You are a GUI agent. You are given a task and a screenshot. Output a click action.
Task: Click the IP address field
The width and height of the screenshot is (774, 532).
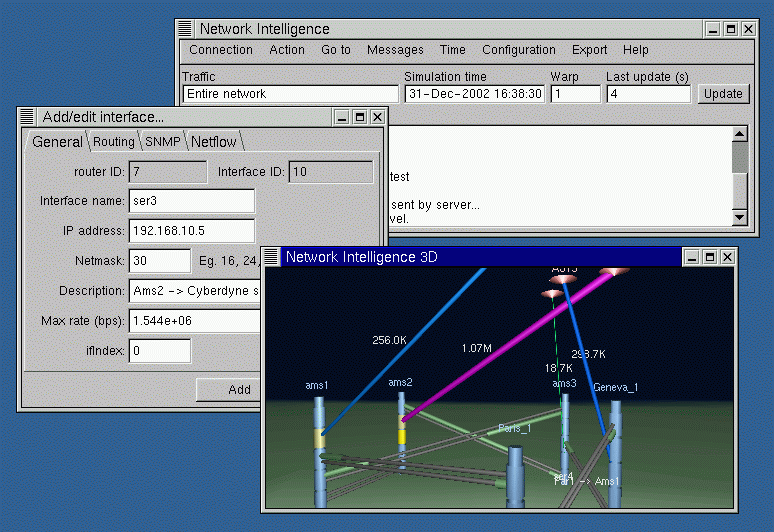(192, 231)
